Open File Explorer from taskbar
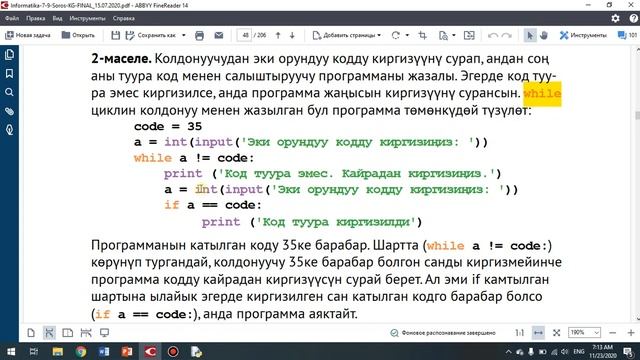640x360 pixels. [58, 351]
